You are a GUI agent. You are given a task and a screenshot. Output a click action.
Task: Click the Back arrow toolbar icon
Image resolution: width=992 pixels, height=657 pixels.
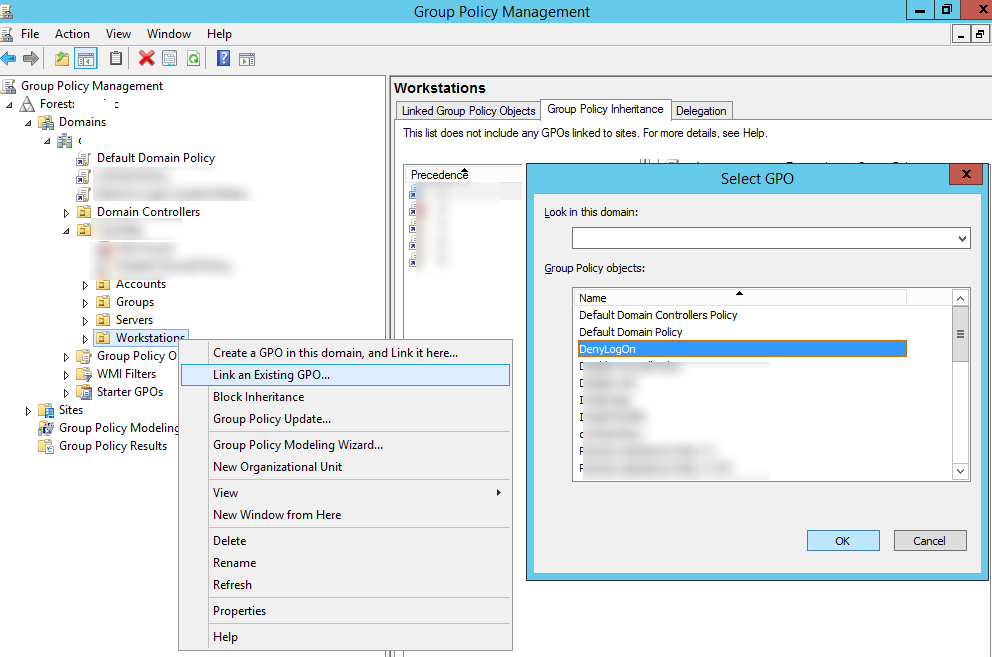(x=9, y=58)
